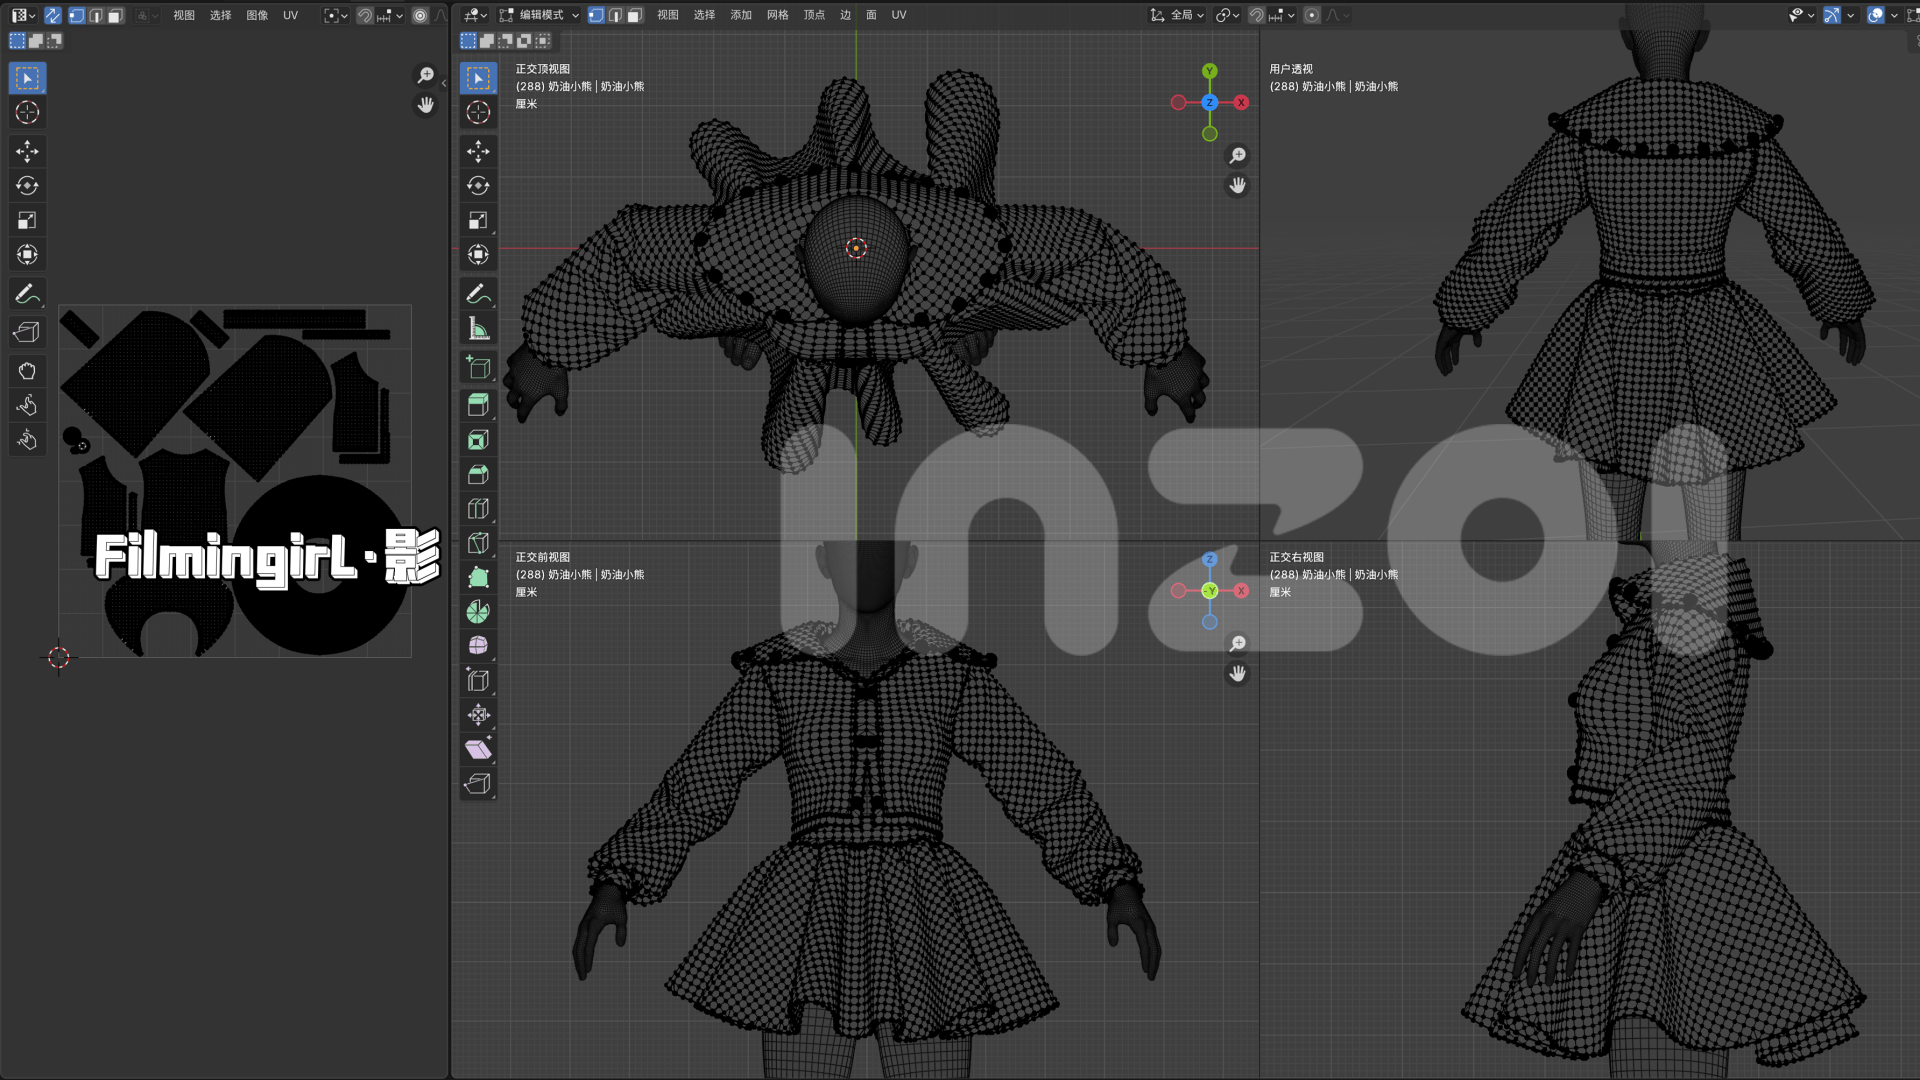Image resolution: width=1920 pixels, height=1080 pixels.
Task: Select the Edge Slide tool
Action: [478, 681]
